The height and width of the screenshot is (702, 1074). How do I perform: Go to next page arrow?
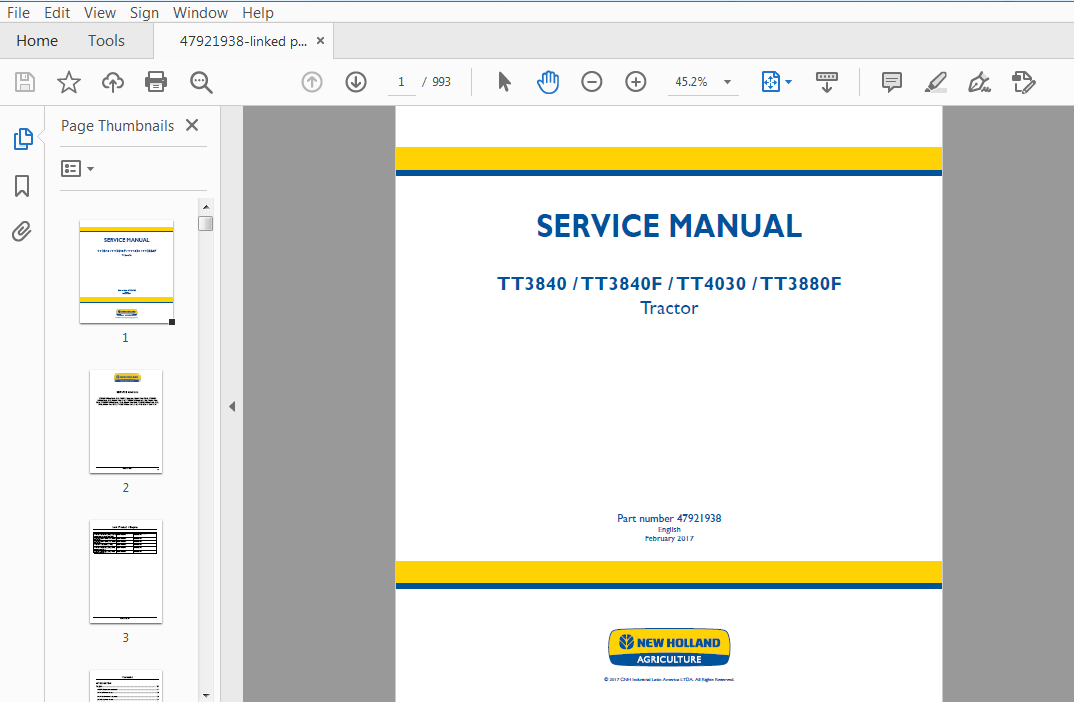coord(355,82)
